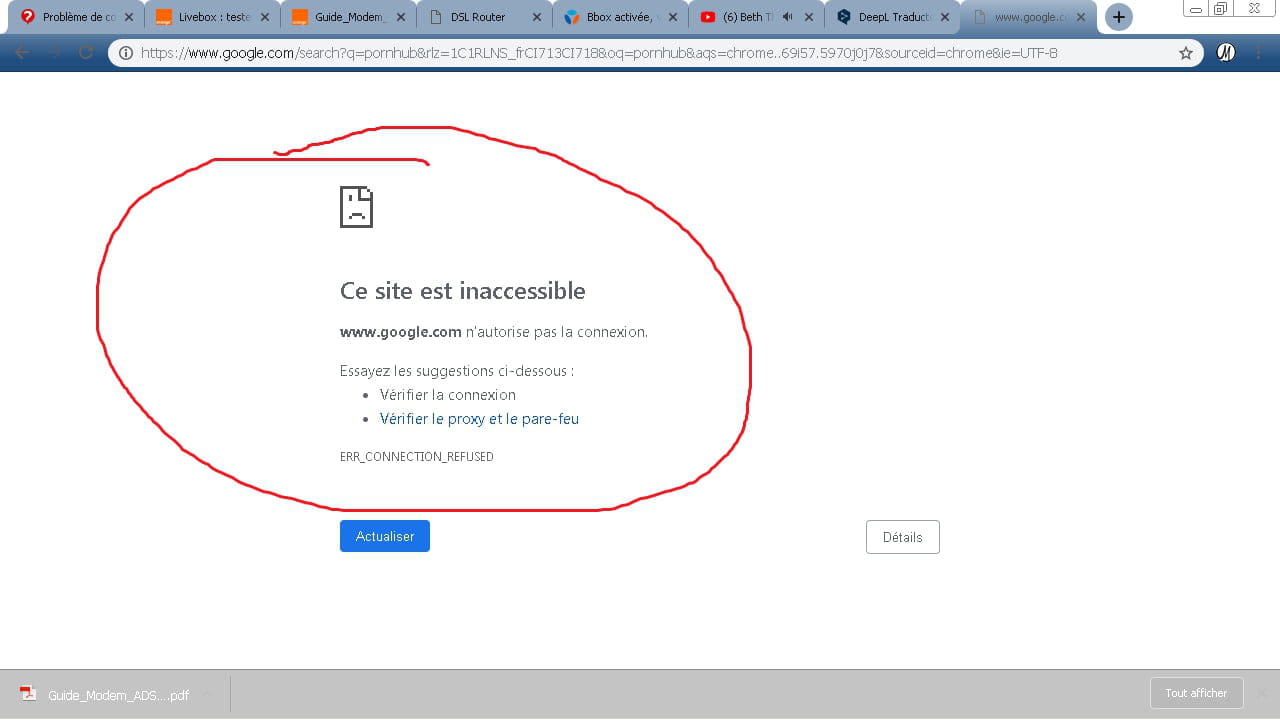The width and height of the screenshot is (1280, 720).
Task: Close the Bbox activée tab
Action: [673, 17]
